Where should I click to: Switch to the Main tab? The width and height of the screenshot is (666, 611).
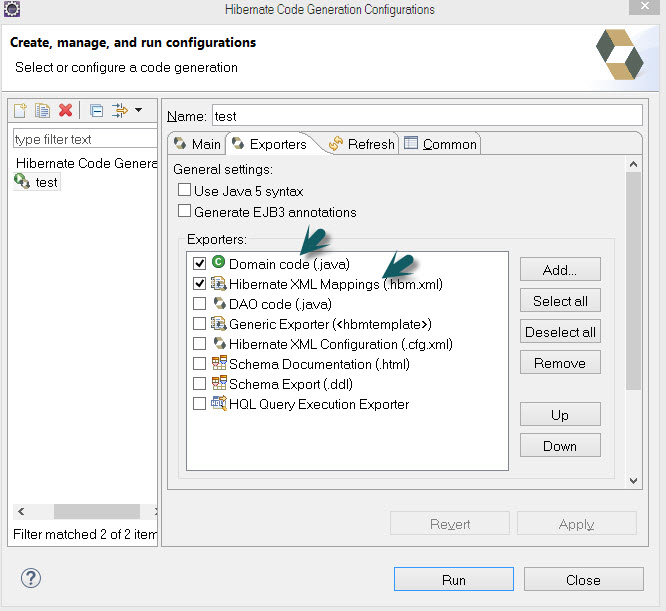click(x=197, y=144)
